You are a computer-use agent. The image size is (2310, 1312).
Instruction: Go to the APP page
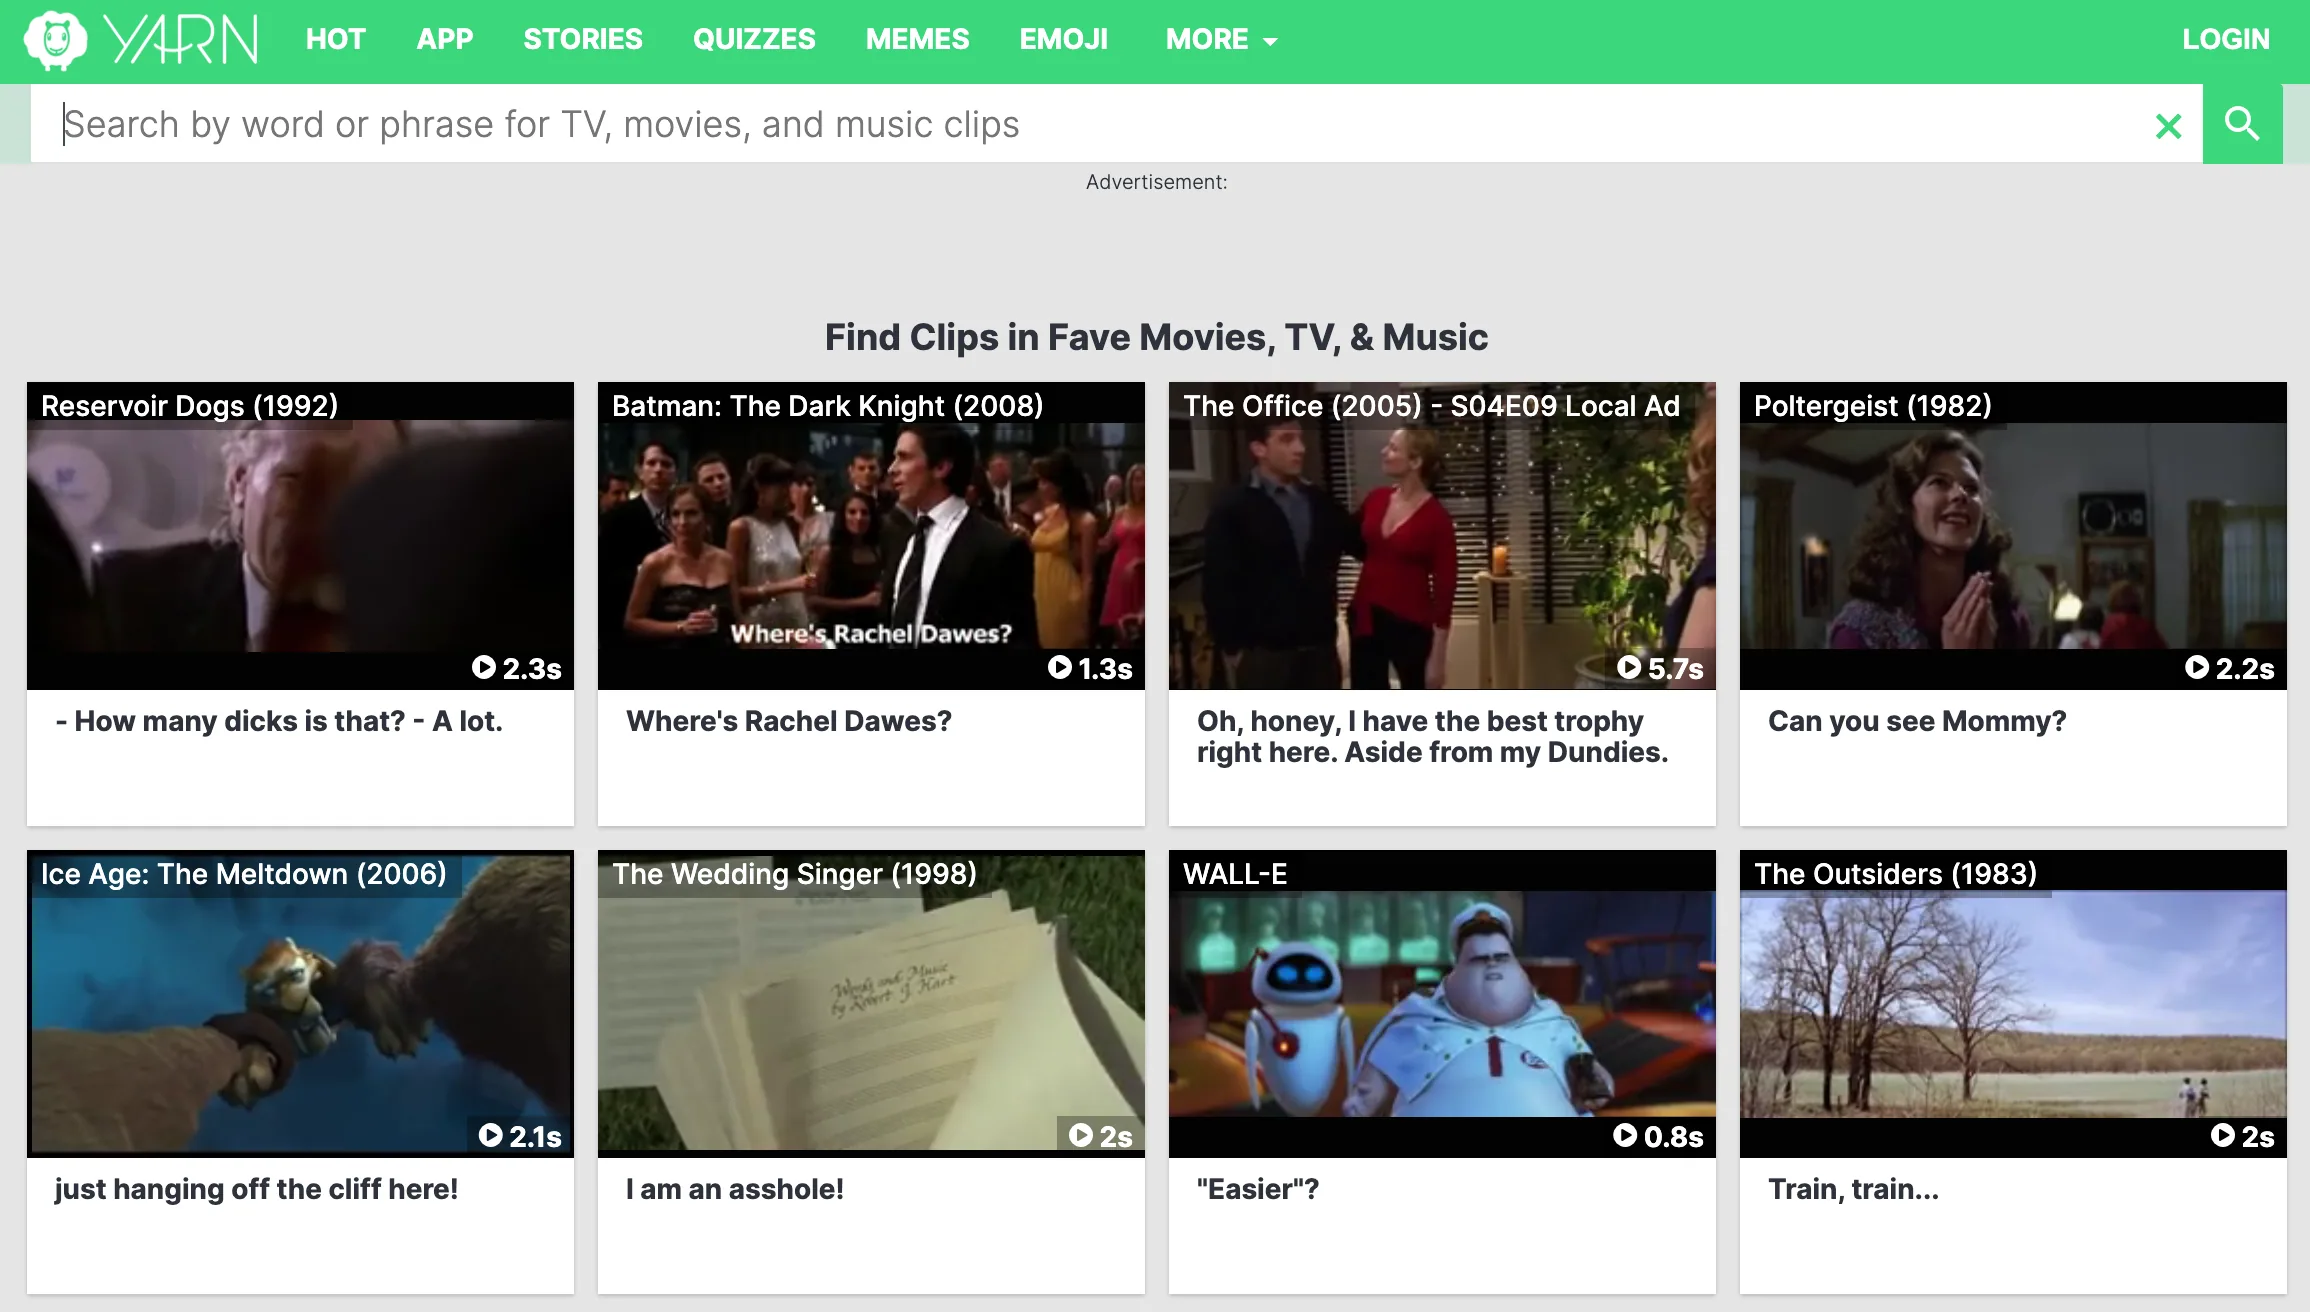pos(445,40)
